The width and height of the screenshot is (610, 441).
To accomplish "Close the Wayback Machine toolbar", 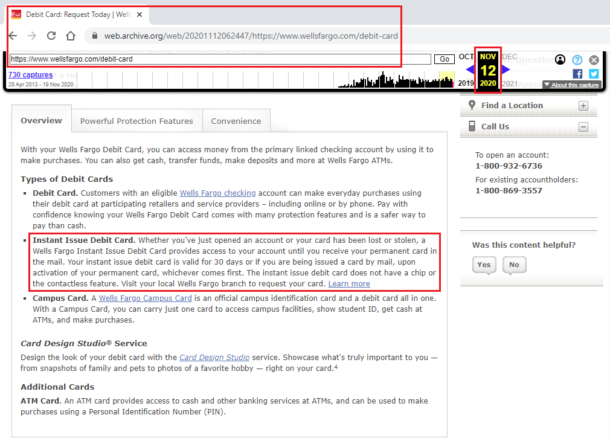I will pos(594,60).
